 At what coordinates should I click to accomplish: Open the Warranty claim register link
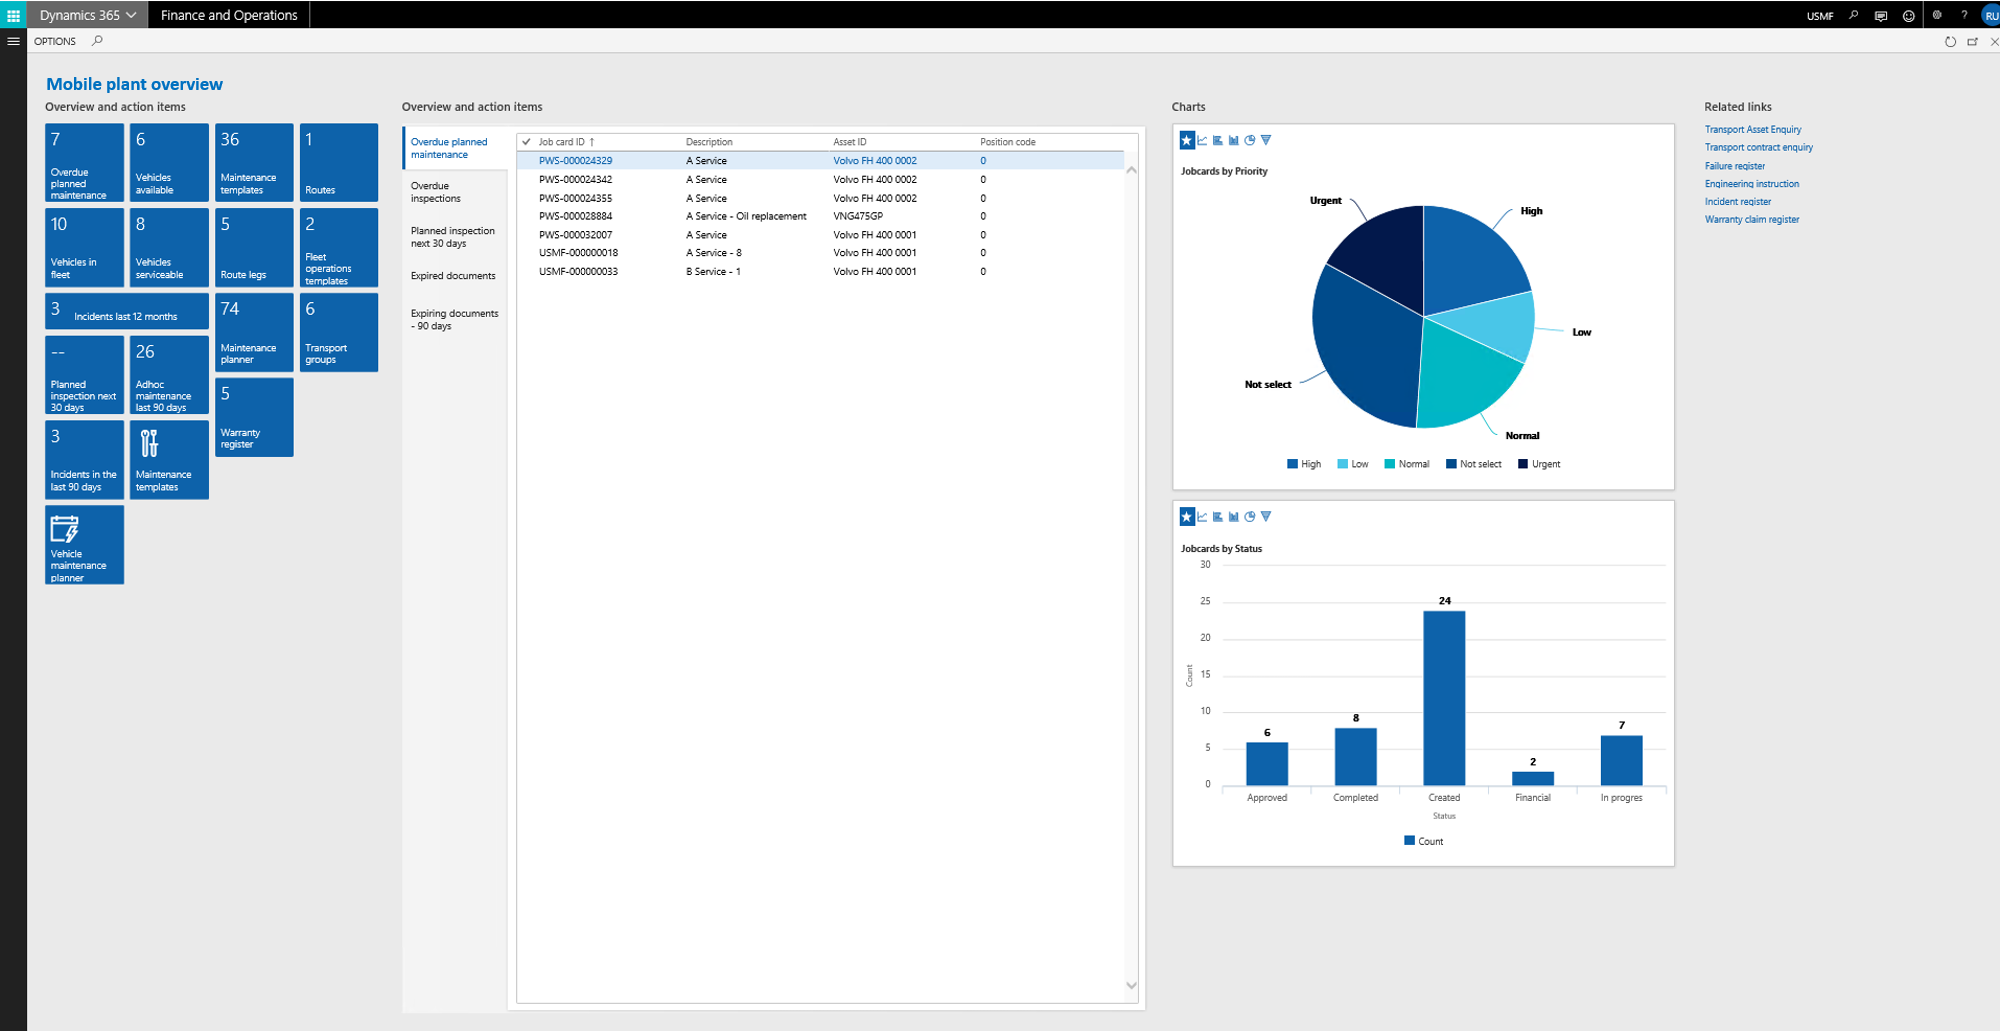click(x=1751, y=219)
